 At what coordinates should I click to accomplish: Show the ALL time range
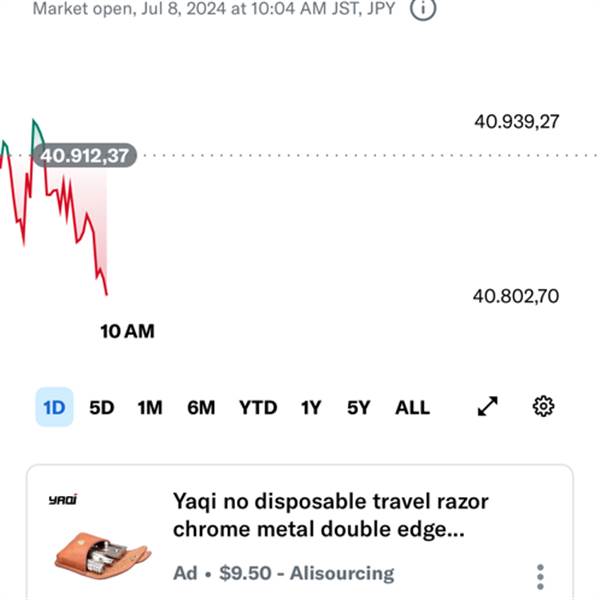412,408
